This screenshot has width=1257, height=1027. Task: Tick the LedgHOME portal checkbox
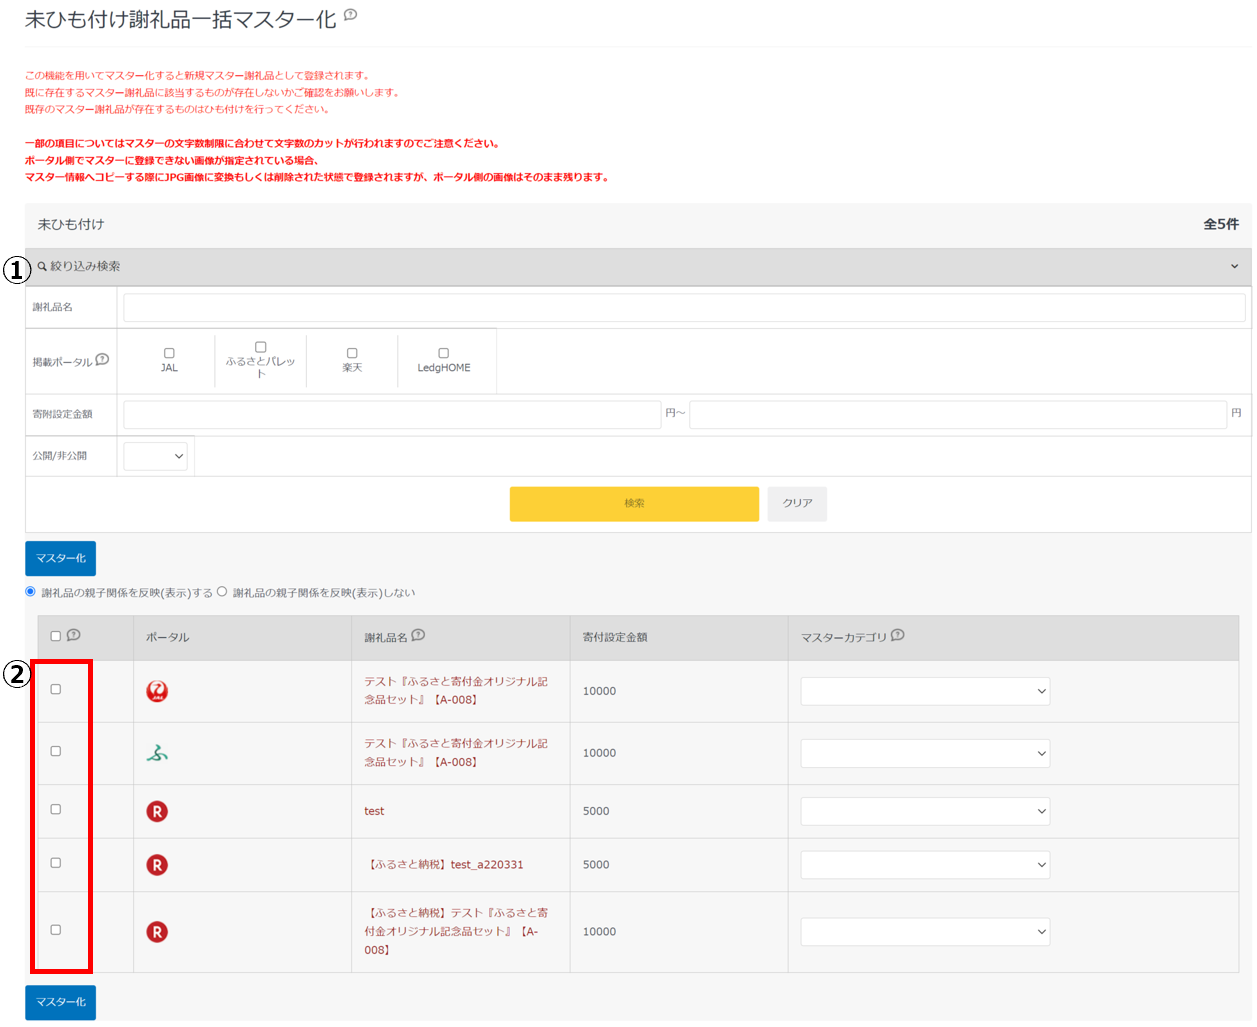tap(444, 353)
